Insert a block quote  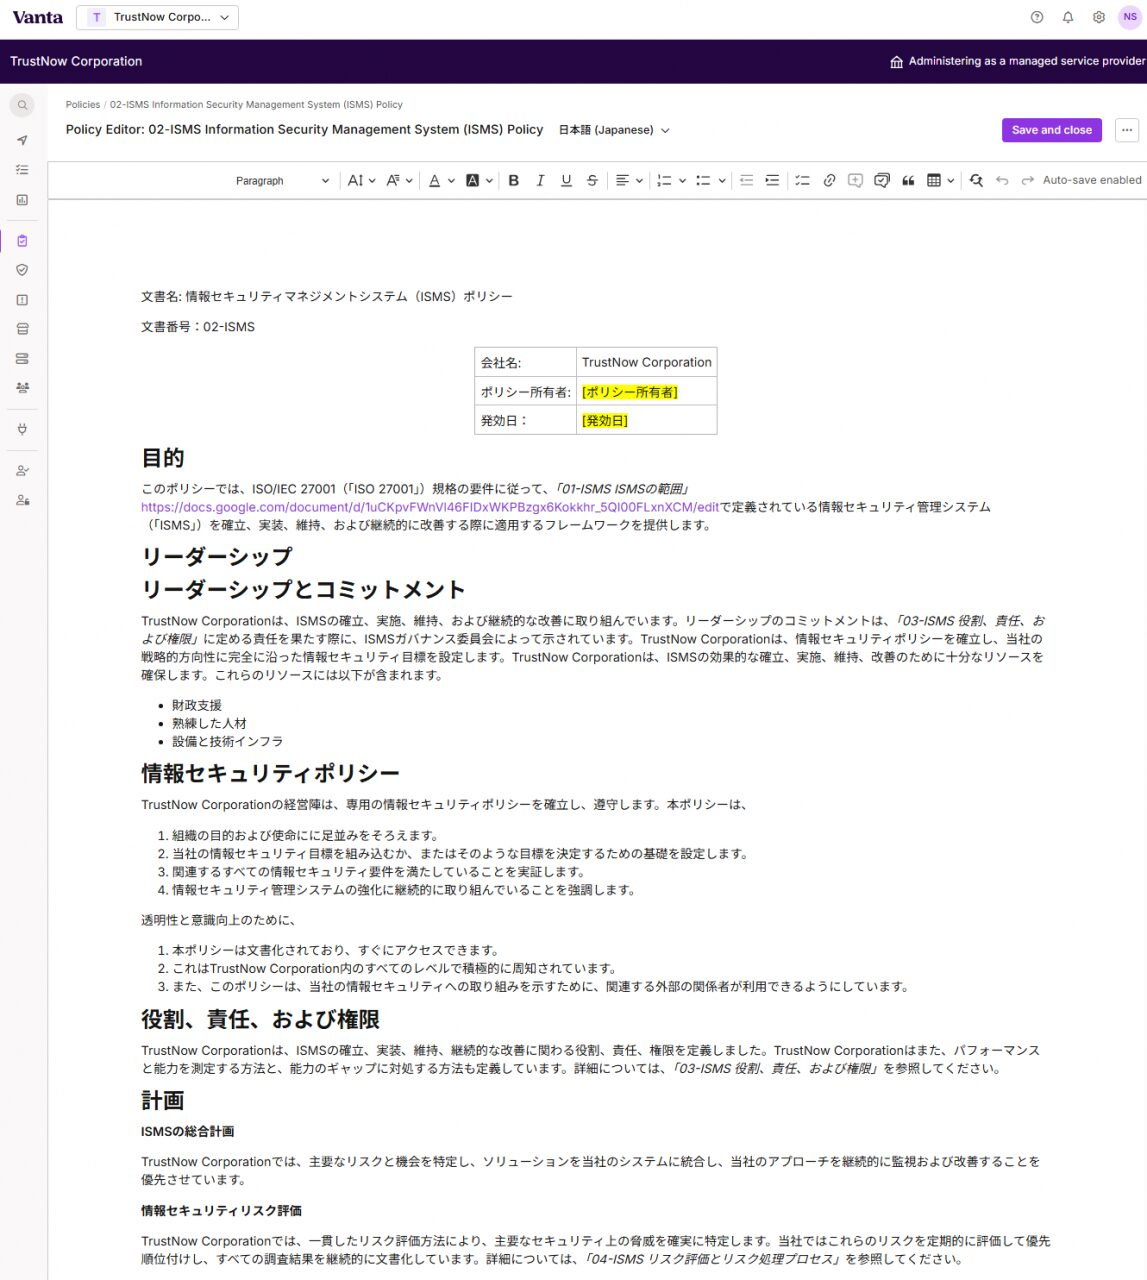click(x=908, y=181)
